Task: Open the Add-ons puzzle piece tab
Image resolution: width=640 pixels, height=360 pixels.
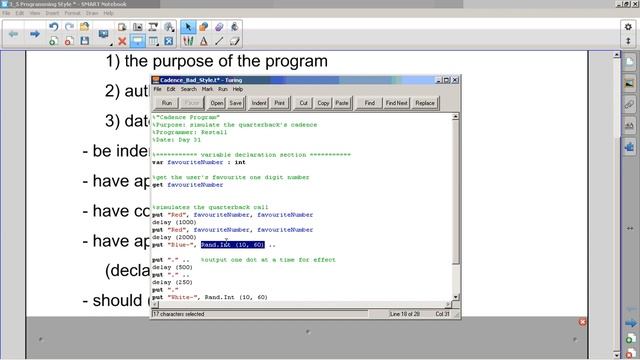Action: pos(629,147)
